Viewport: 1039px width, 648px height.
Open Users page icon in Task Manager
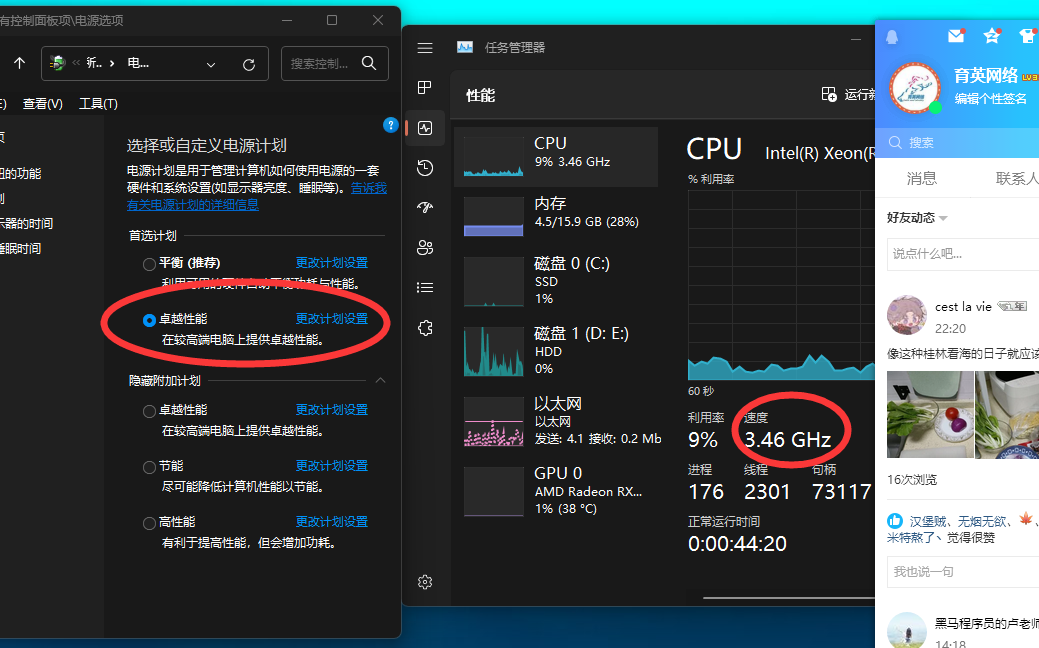click(x=425, y=248)
